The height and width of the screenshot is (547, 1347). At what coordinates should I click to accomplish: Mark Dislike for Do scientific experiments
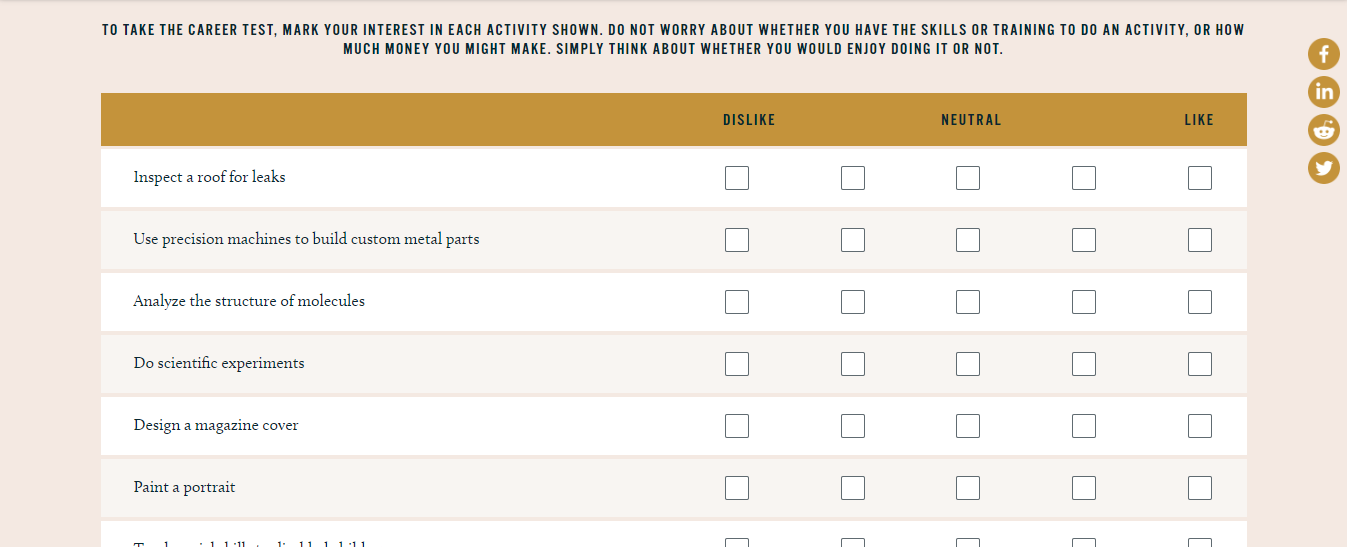pos(737,364)
